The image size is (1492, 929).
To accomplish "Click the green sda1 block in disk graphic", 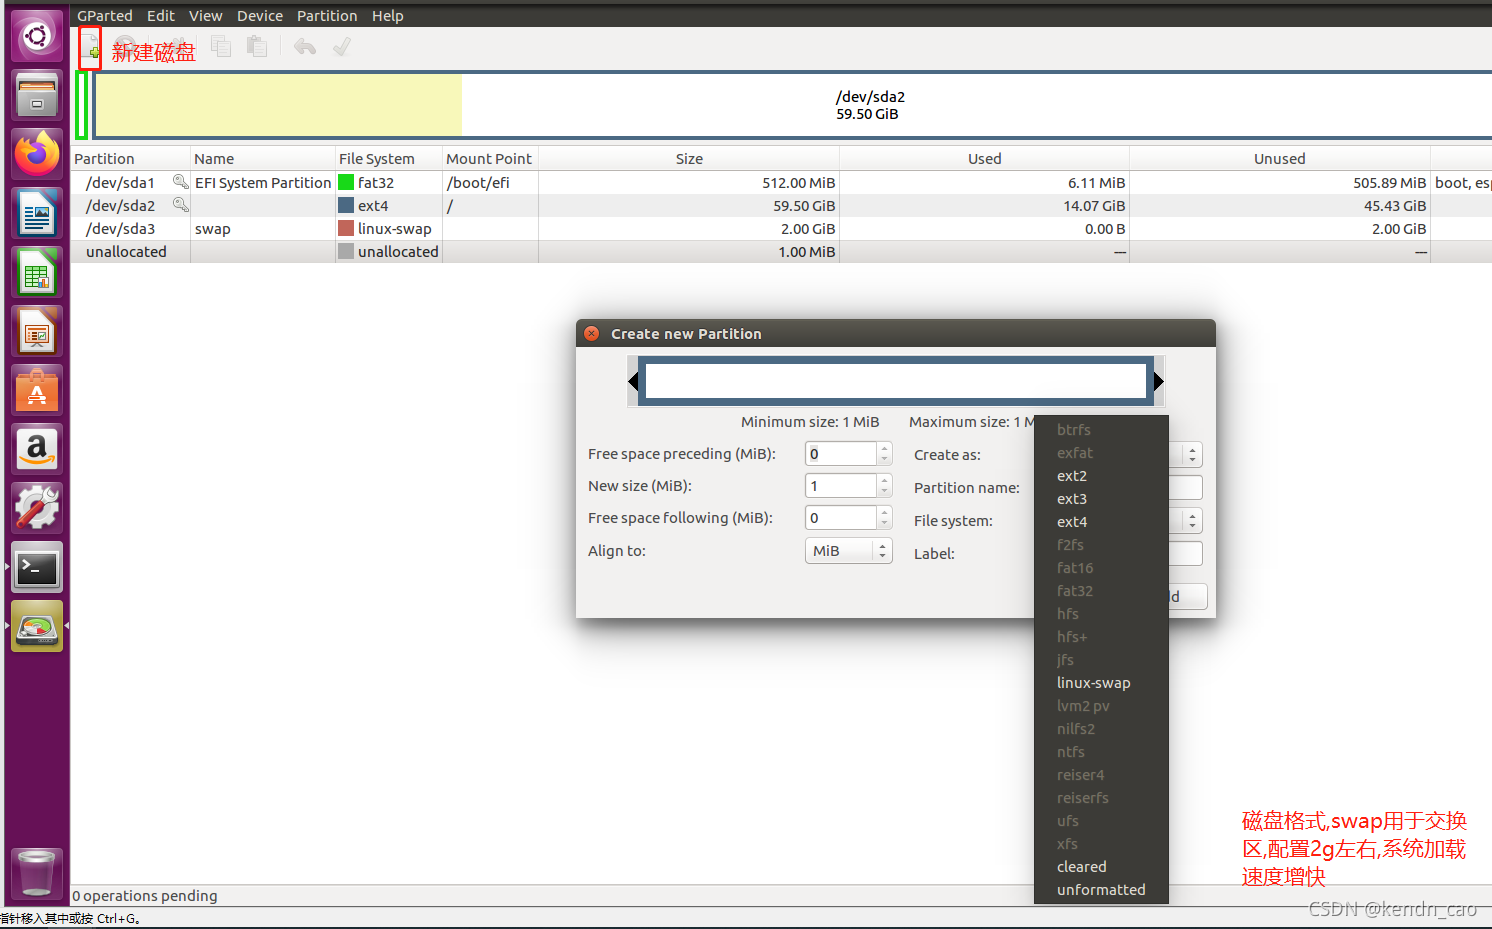I will coord(82,105).
